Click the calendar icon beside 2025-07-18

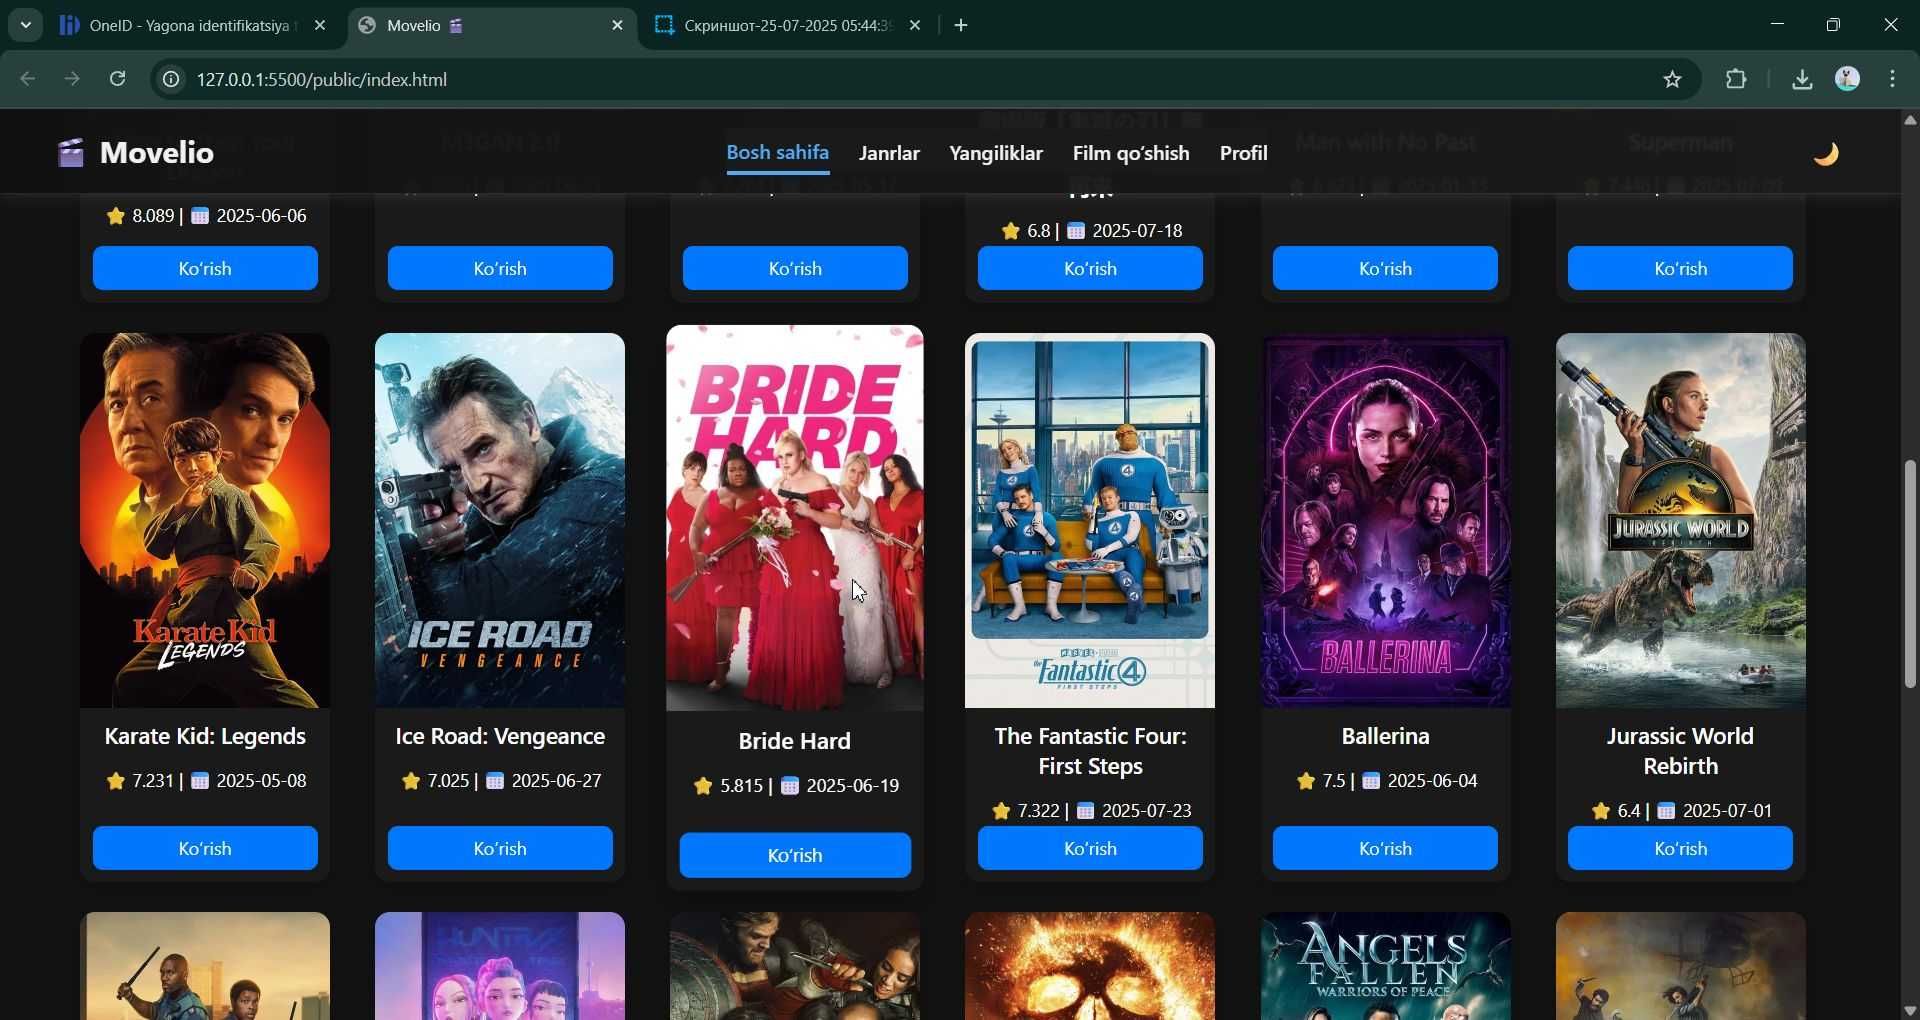(x=1076, y=231)
